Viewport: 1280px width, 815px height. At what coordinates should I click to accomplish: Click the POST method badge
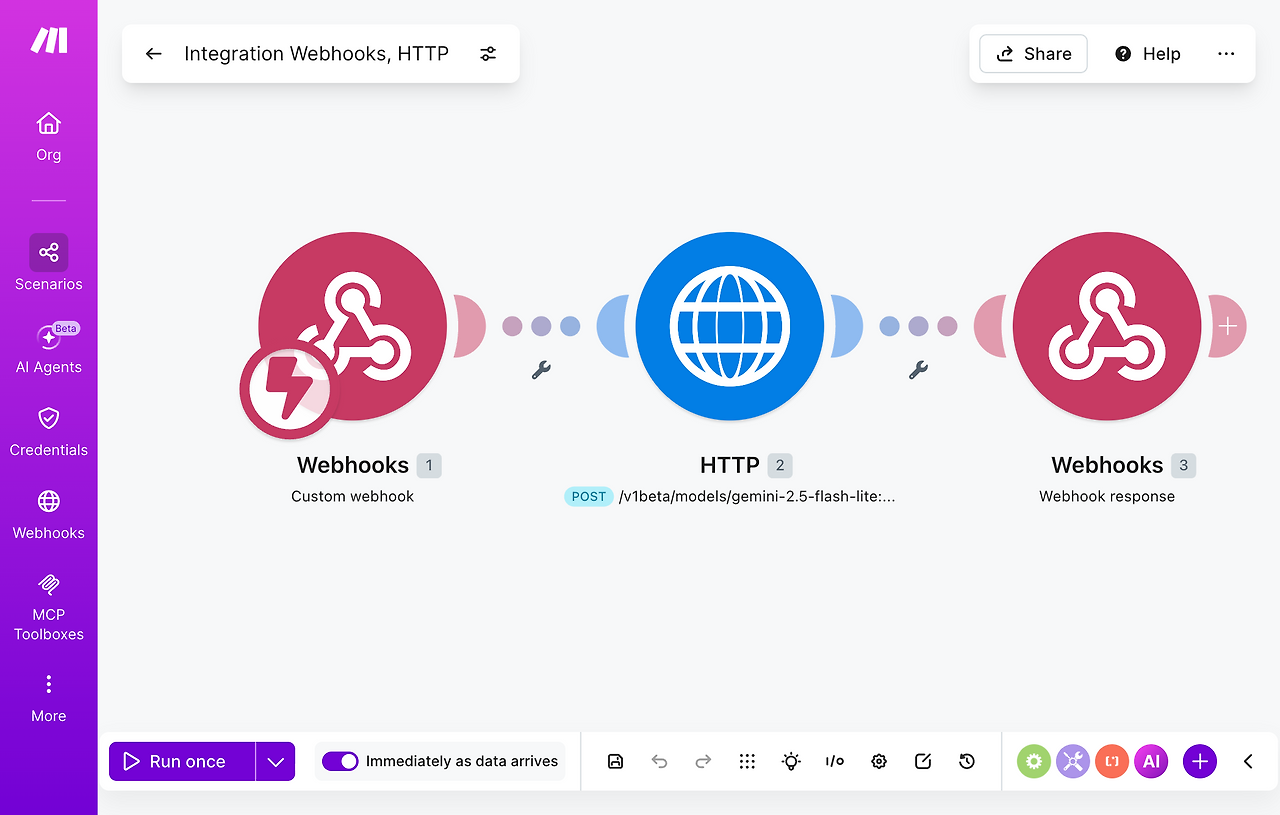[x=589, y=496]
